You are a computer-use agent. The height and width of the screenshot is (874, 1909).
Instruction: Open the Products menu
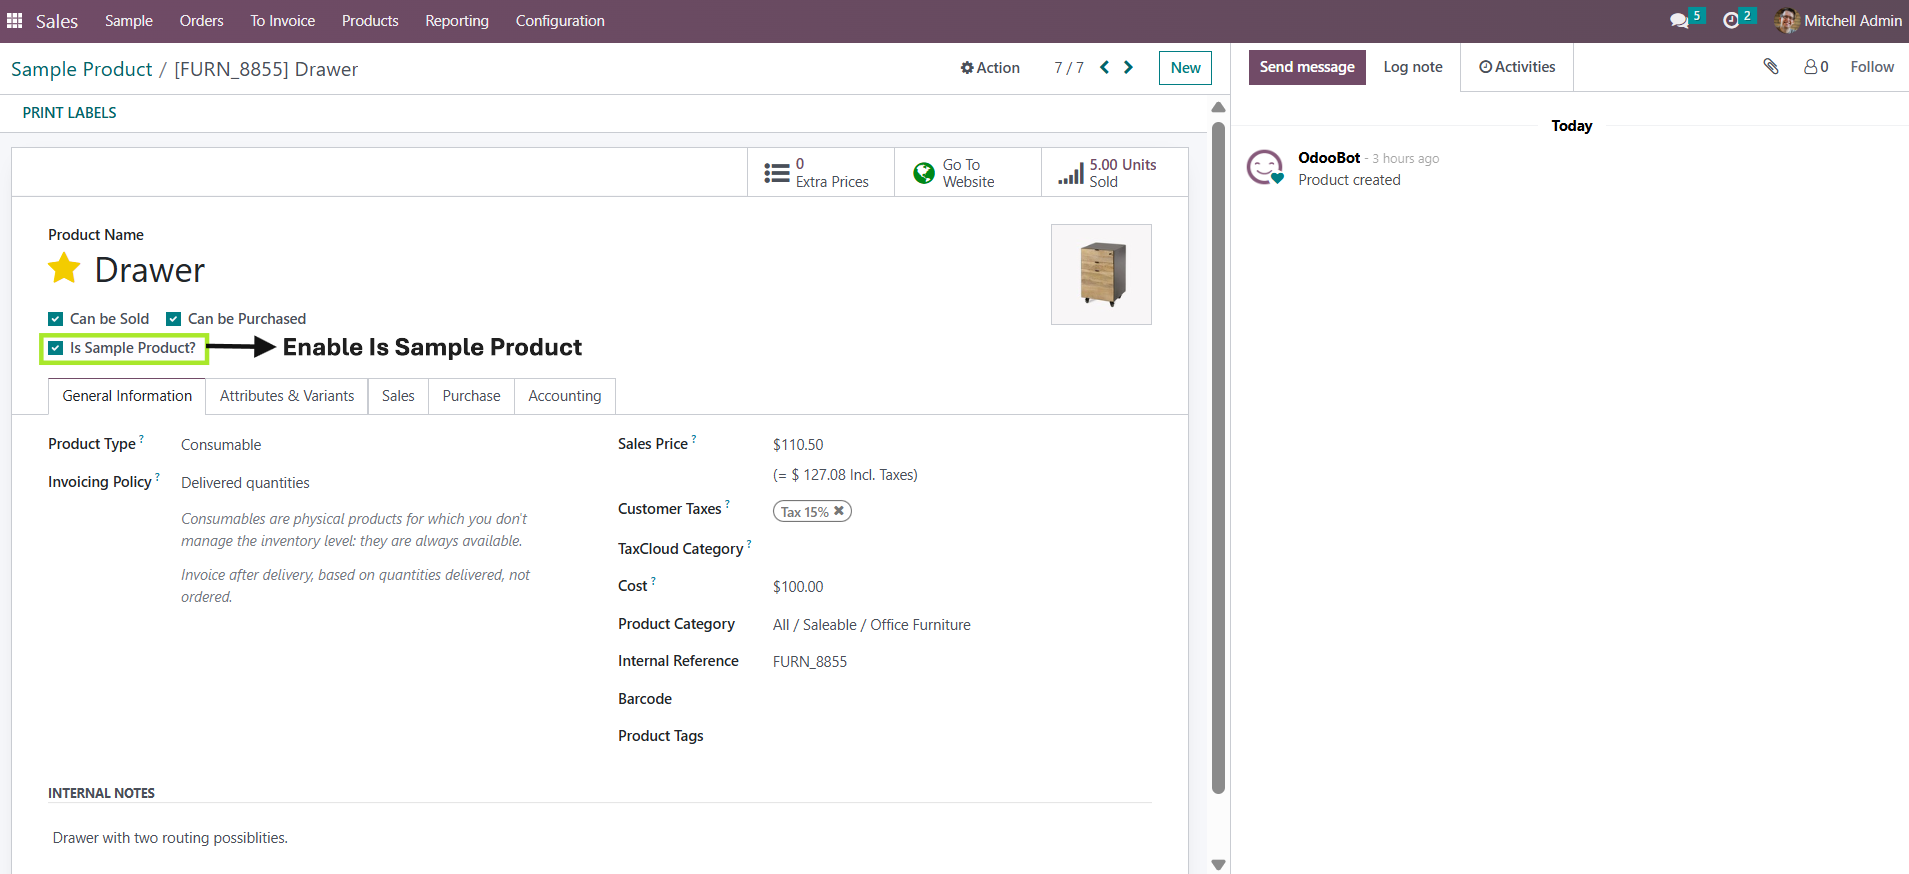click(370, 21)
